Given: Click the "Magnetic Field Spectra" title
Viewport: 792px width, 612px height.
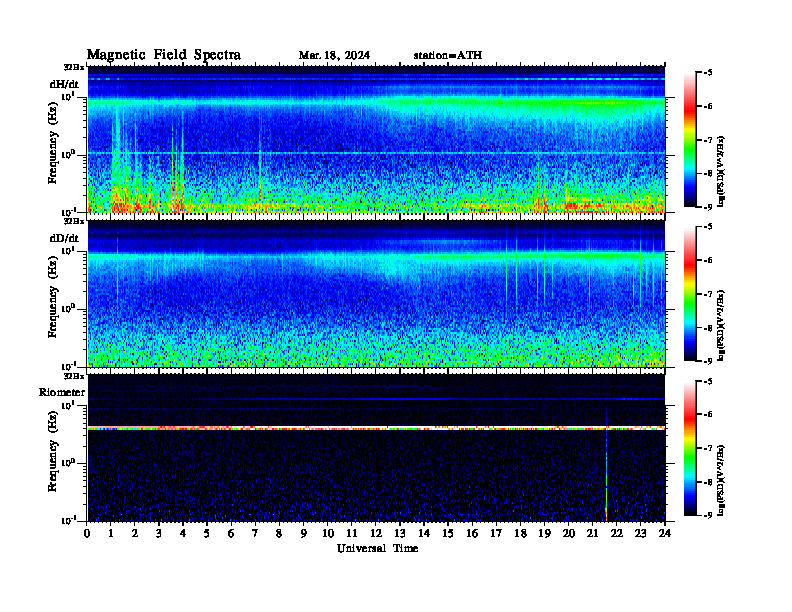Looking at the screenshot, I should click(x=164, y=55).
